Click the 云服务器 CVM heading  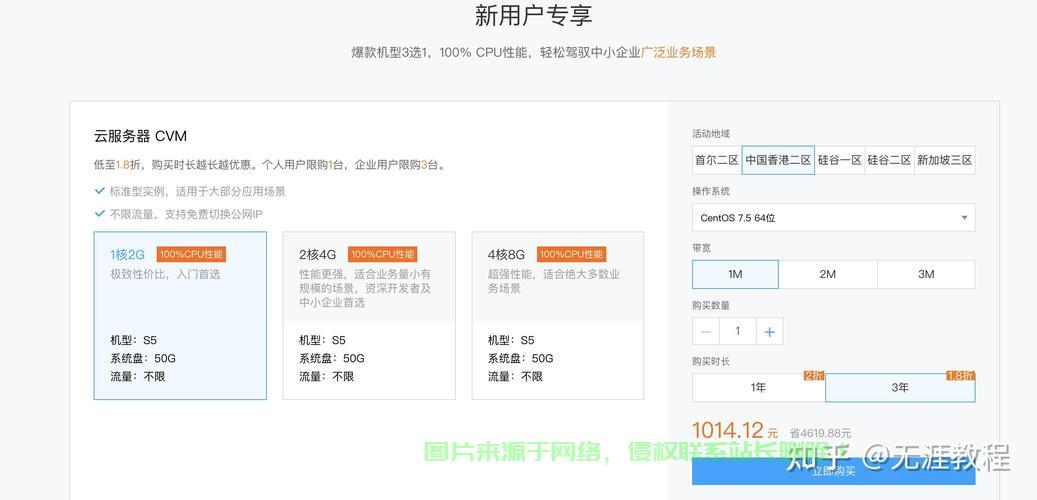coord(140,136)
